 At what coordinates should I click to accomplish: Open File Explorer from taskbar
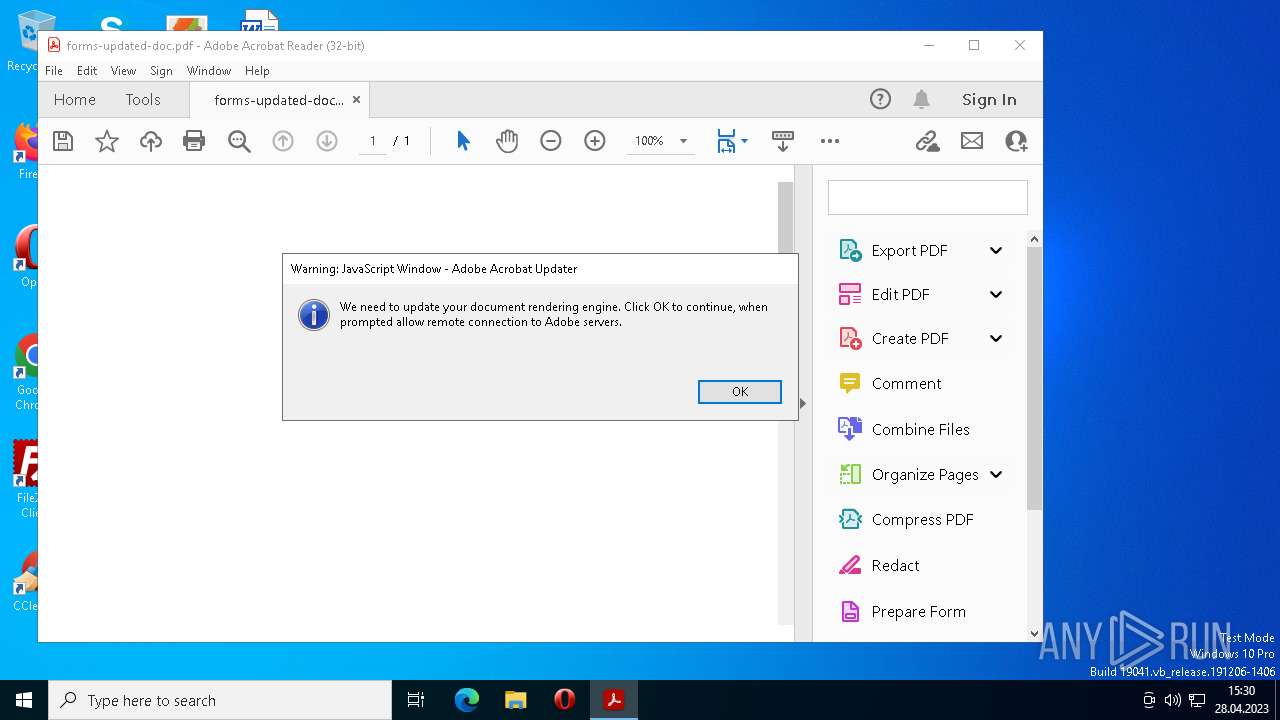click(515, 700)
